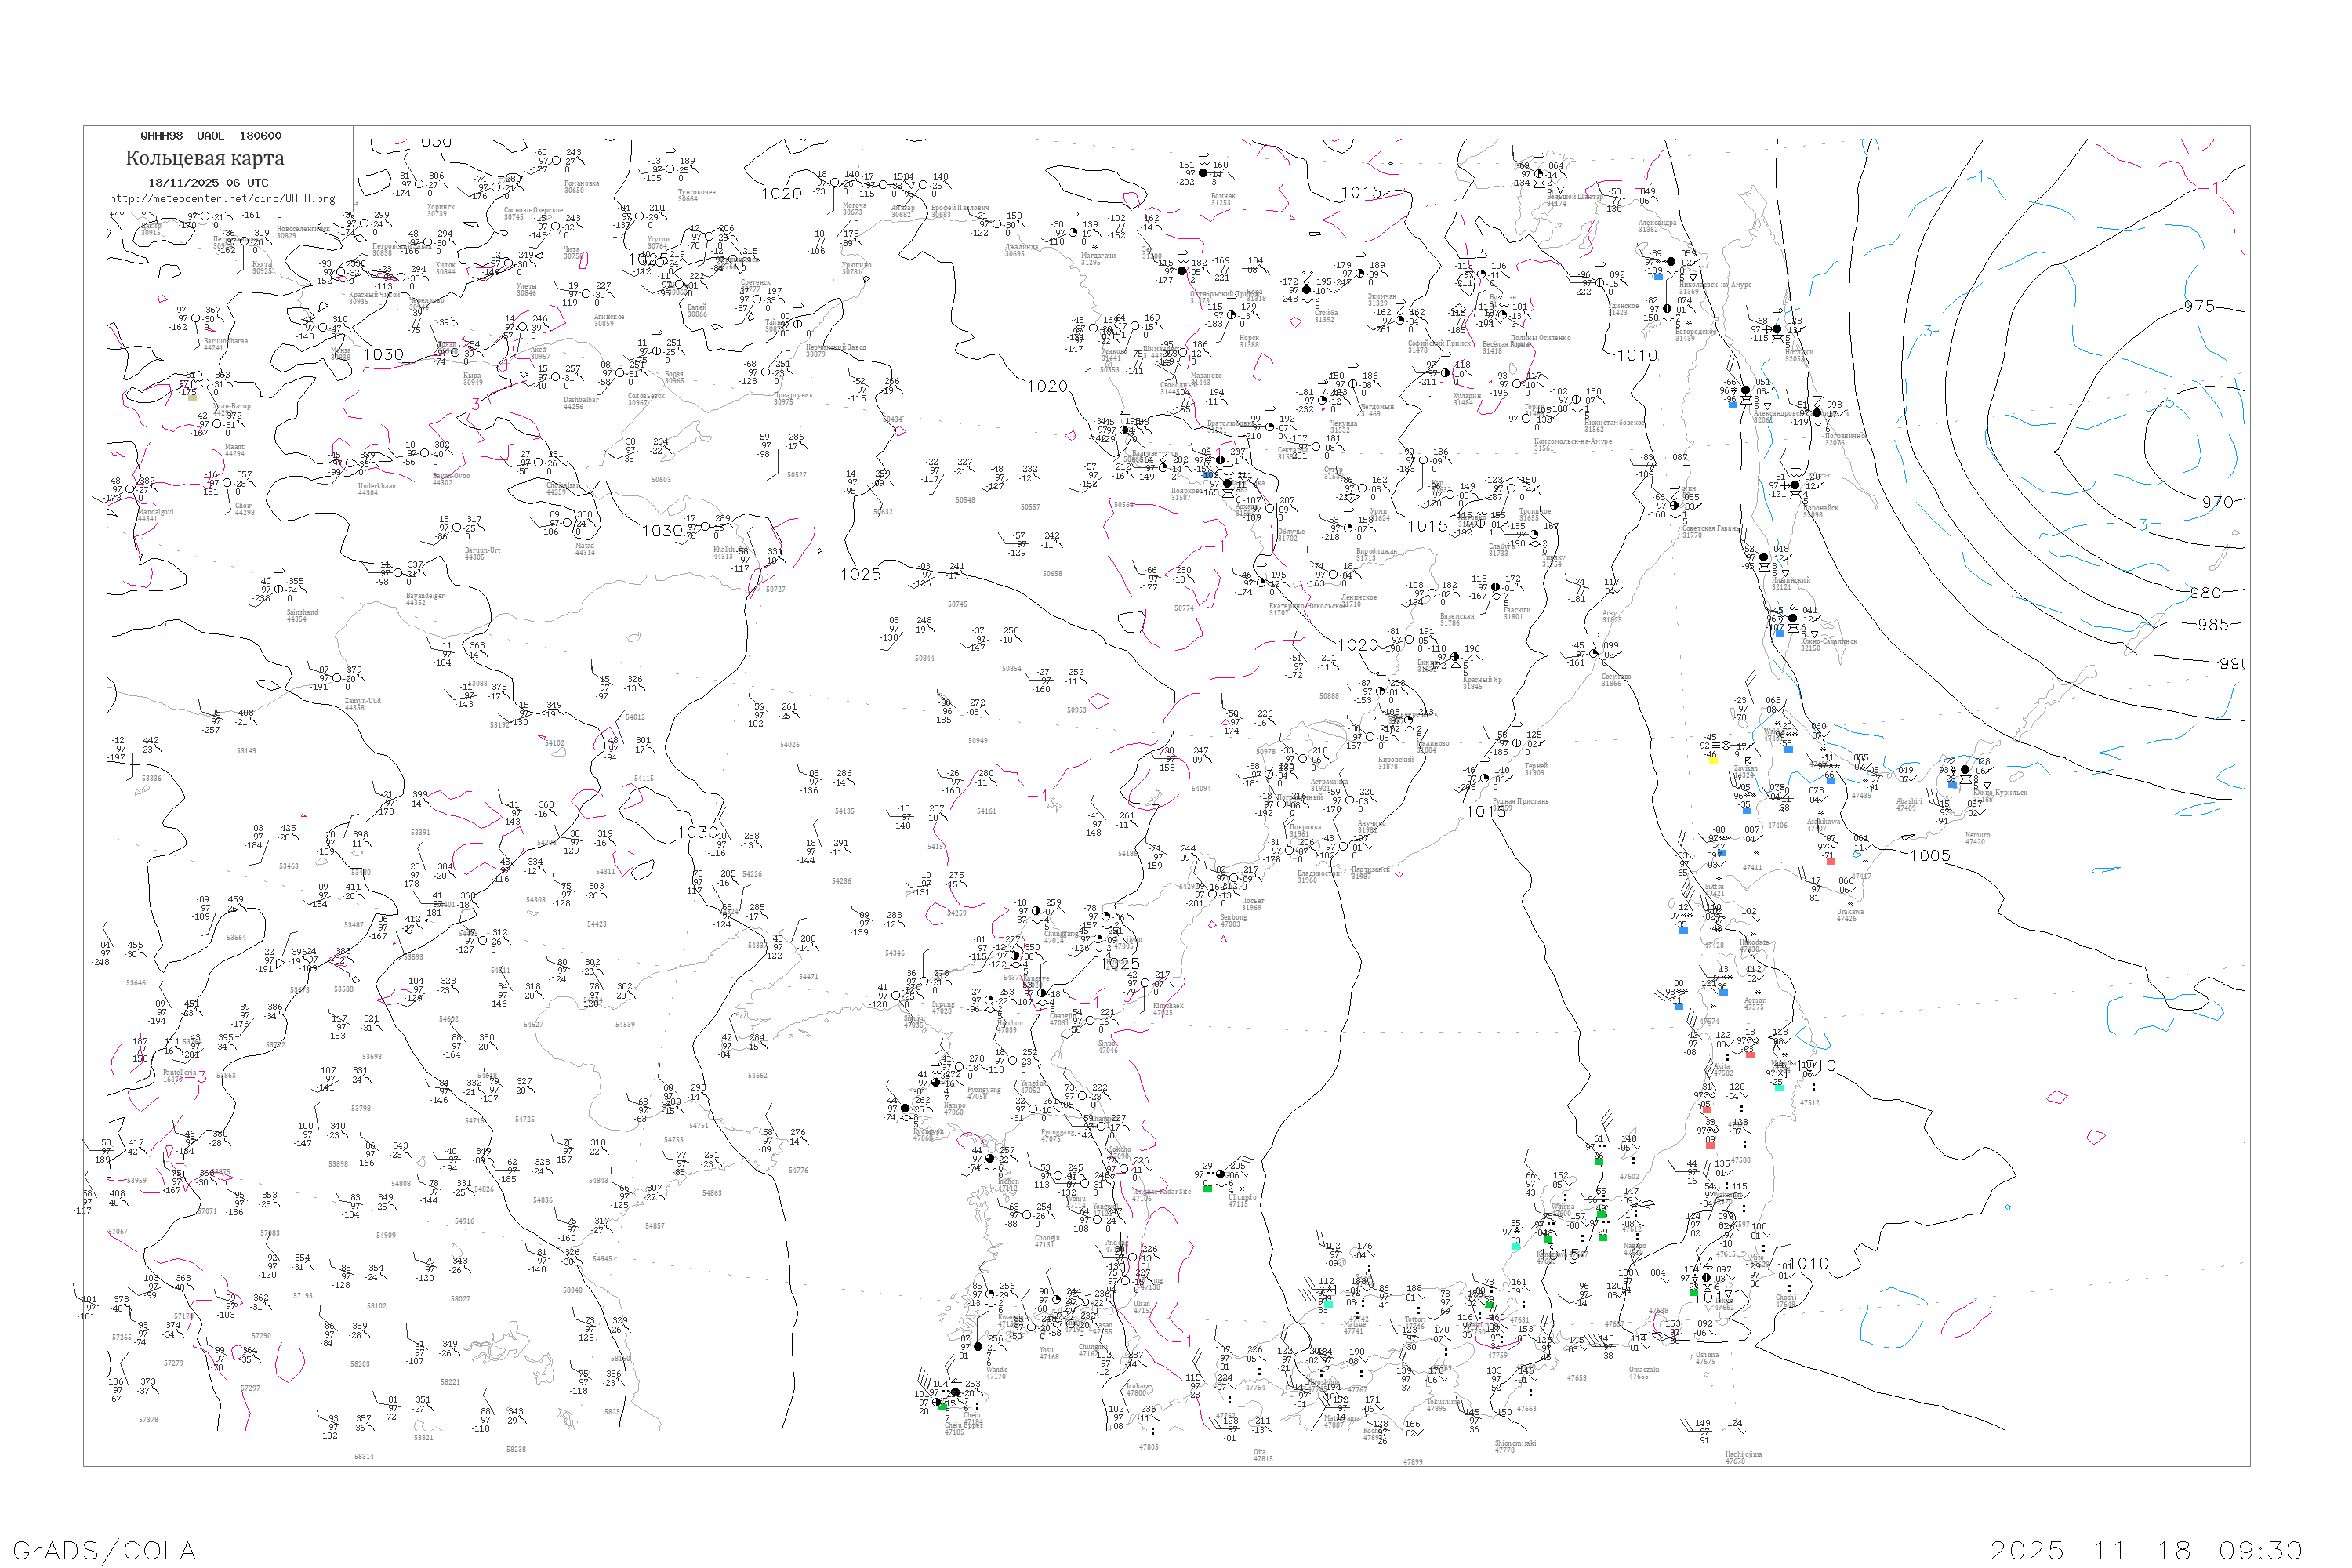This screenshot has height=1568, width=2352.
Task: Click the meteocenter.net UHHH.png URL text
Action: 223,199
